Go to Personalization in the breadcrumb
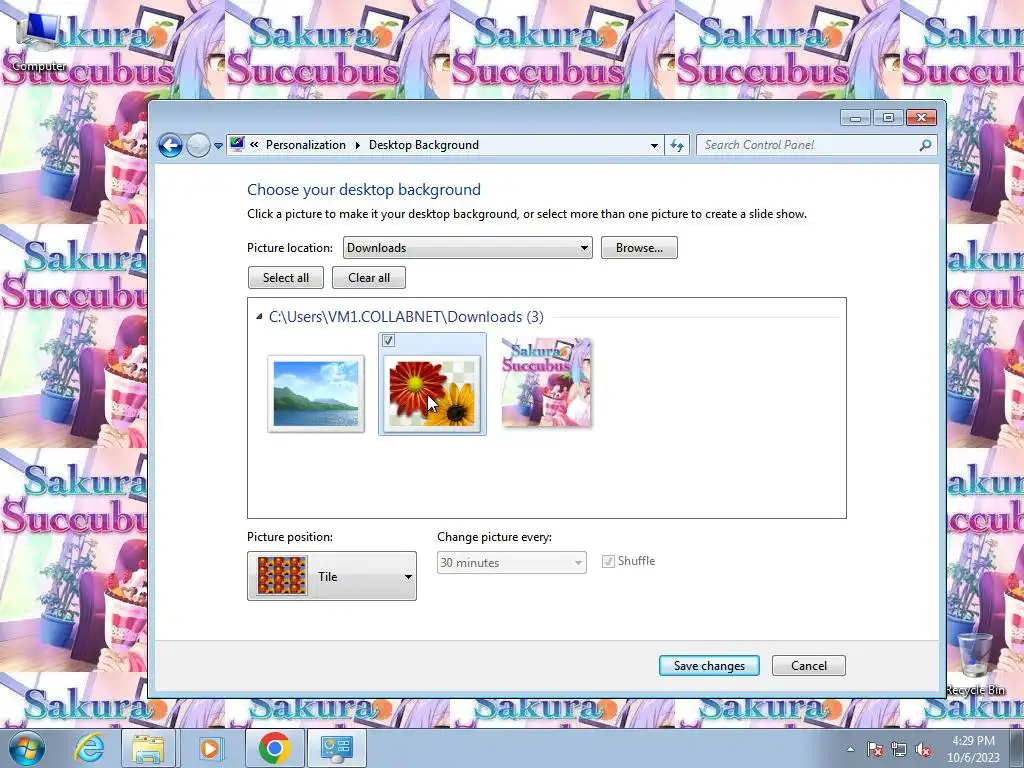 [x=306, y=145]
